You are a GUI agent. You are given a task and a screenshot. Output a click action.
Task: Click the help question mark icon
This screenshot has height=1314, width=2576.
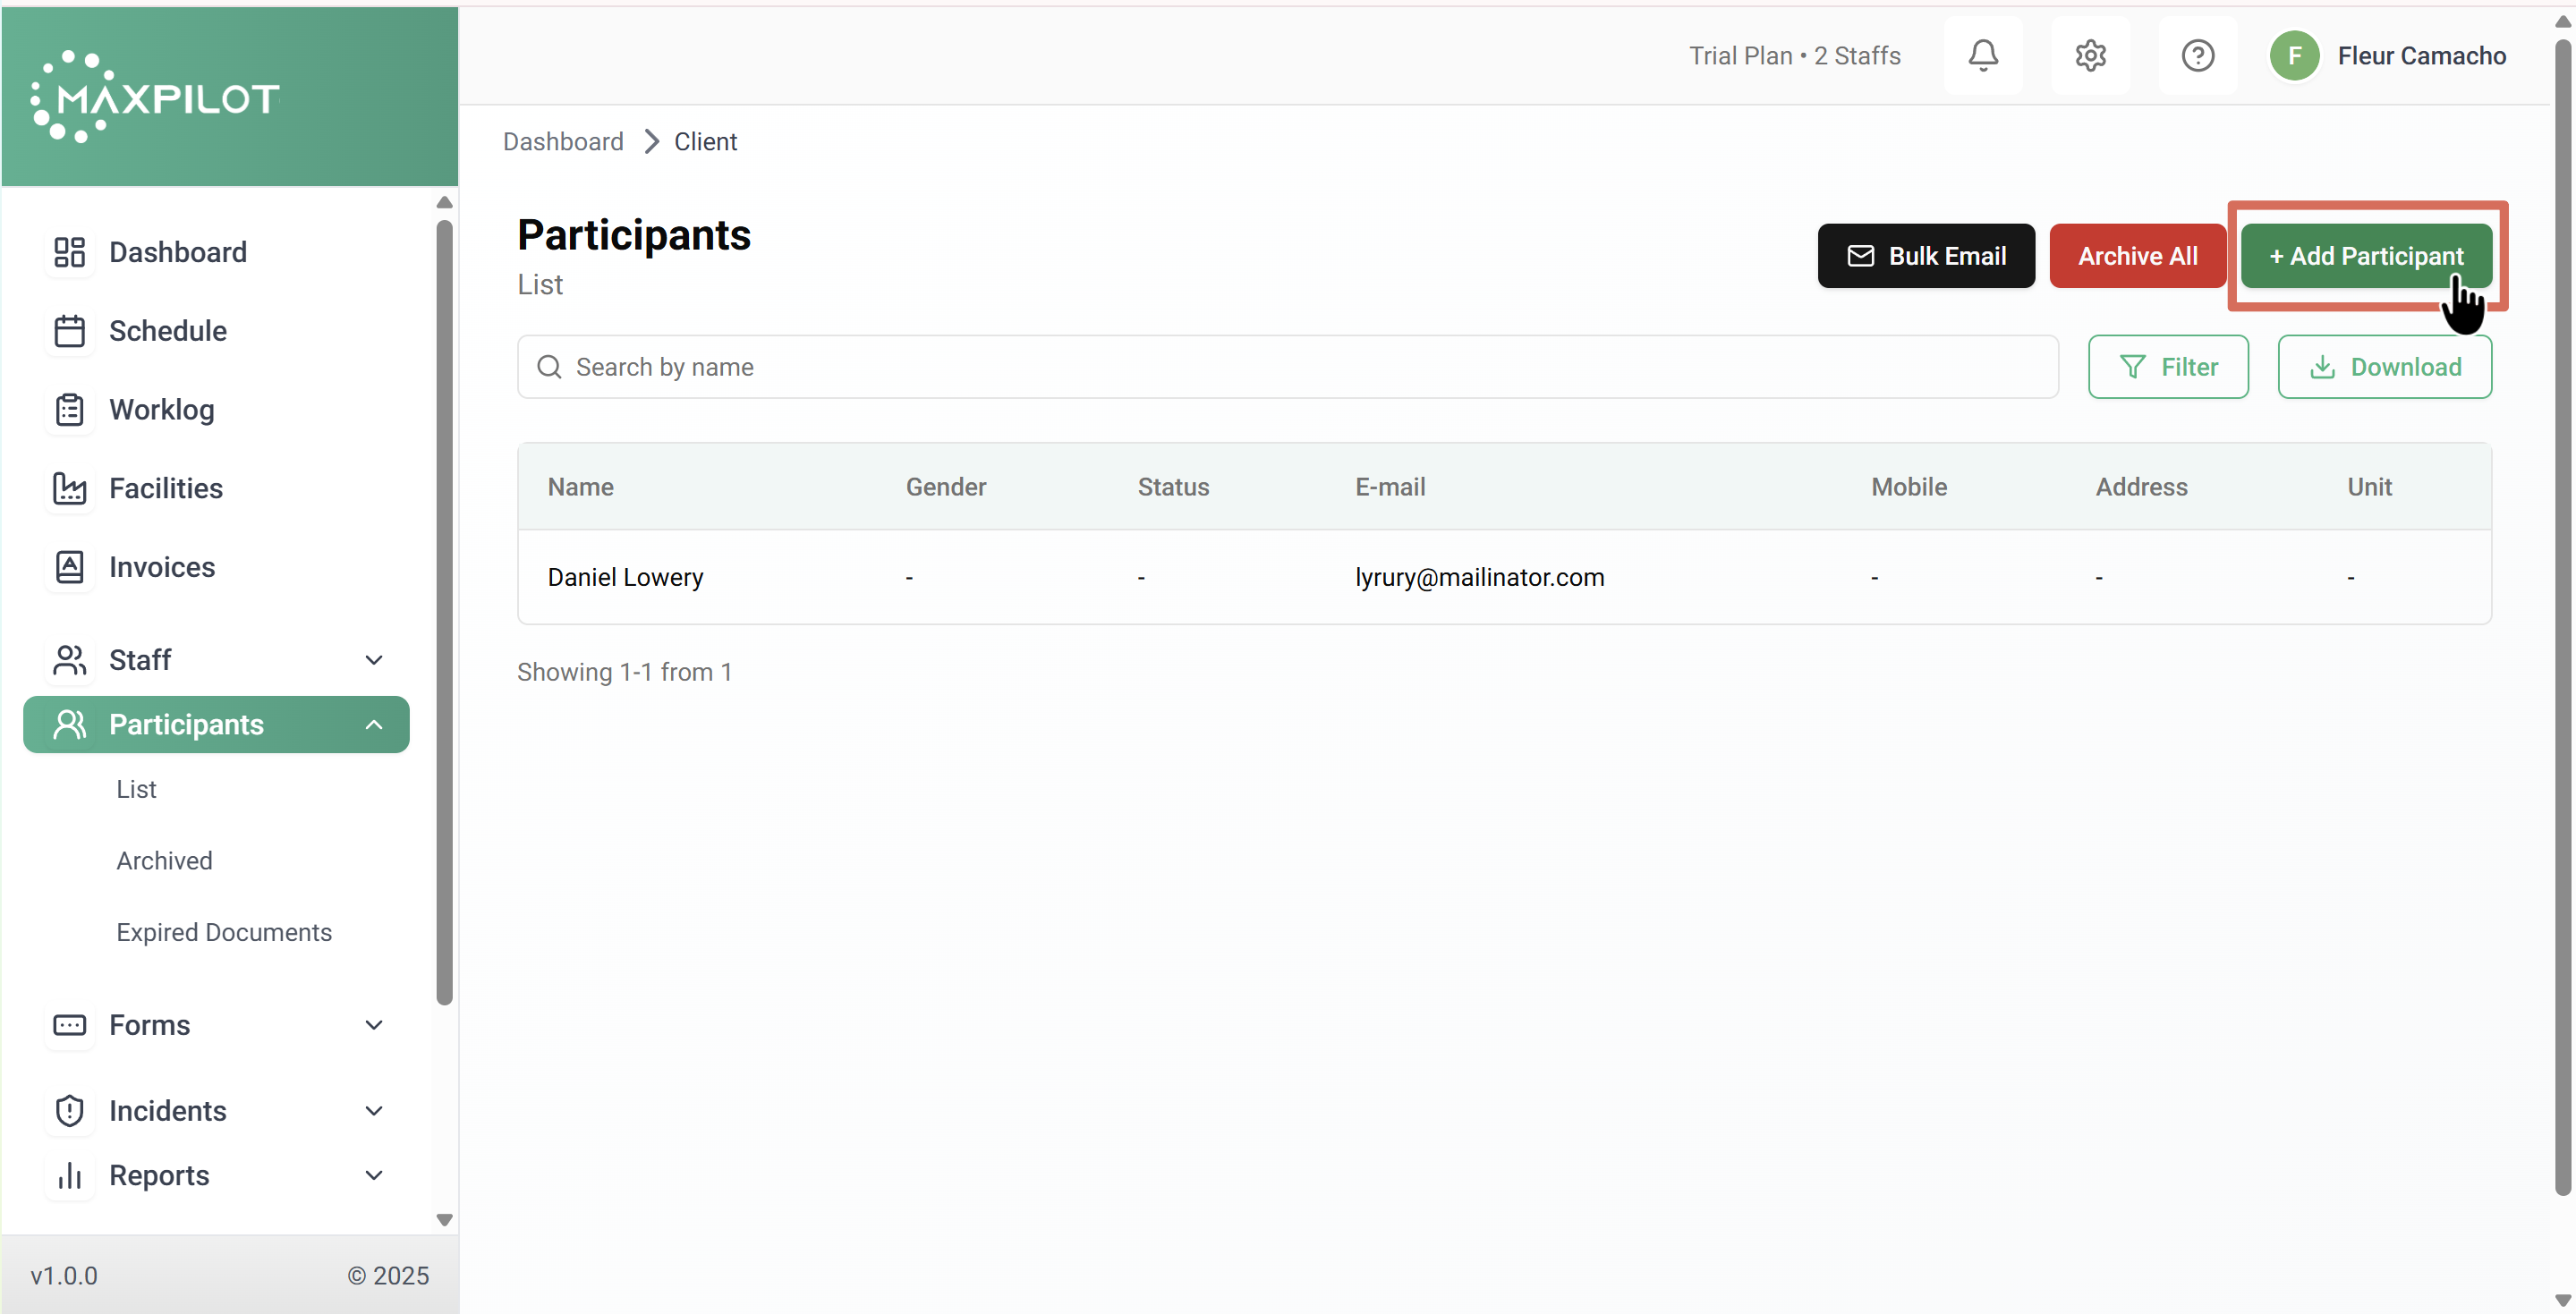pyautogui.click(x=2197, y=56)
